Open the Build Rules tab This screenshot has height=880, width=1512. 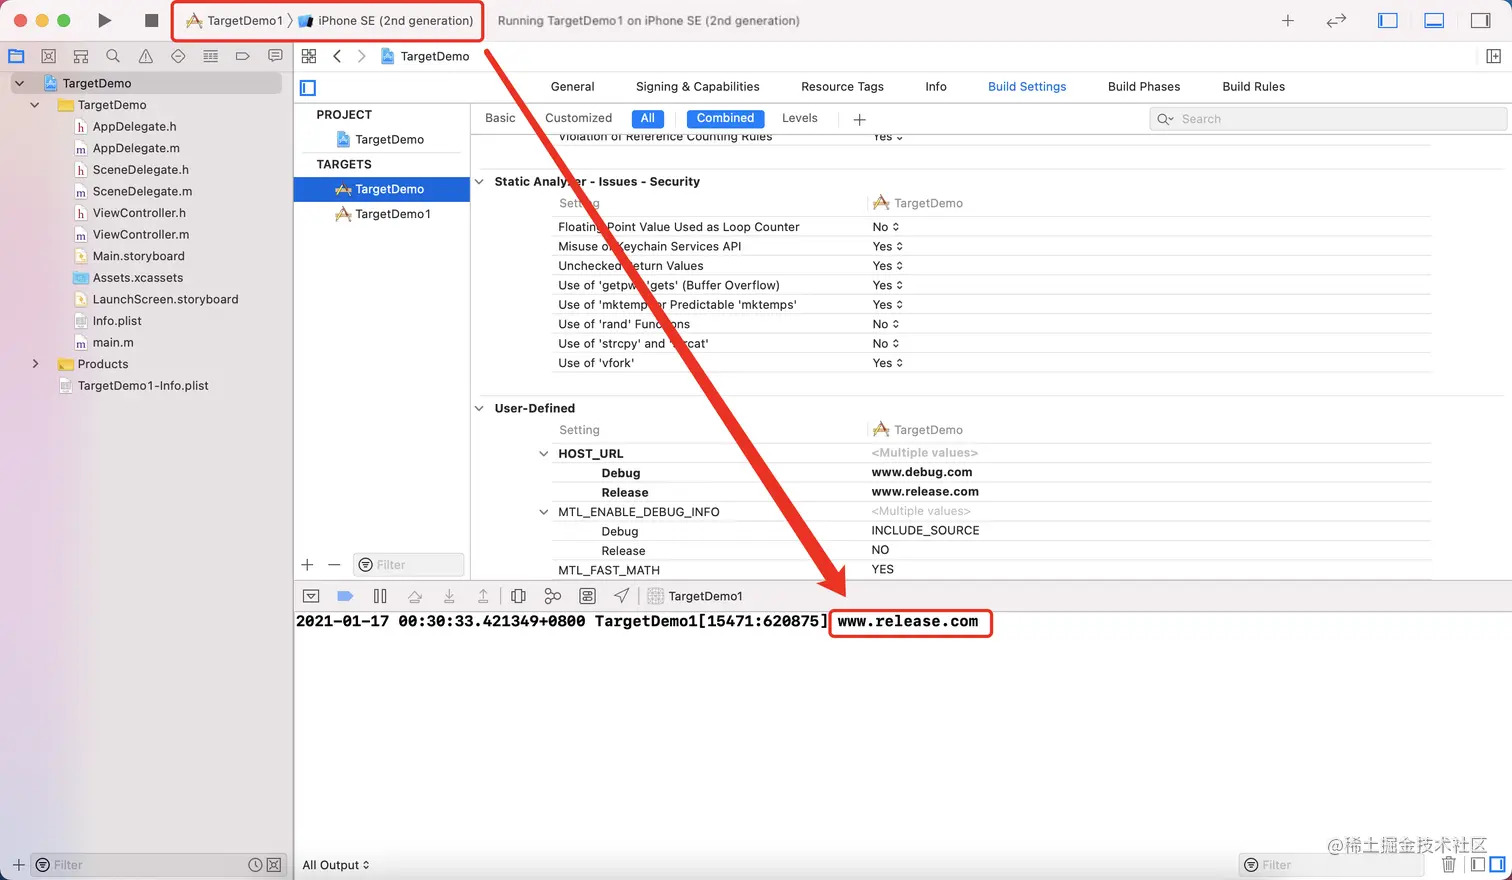tap(1254, 87)
